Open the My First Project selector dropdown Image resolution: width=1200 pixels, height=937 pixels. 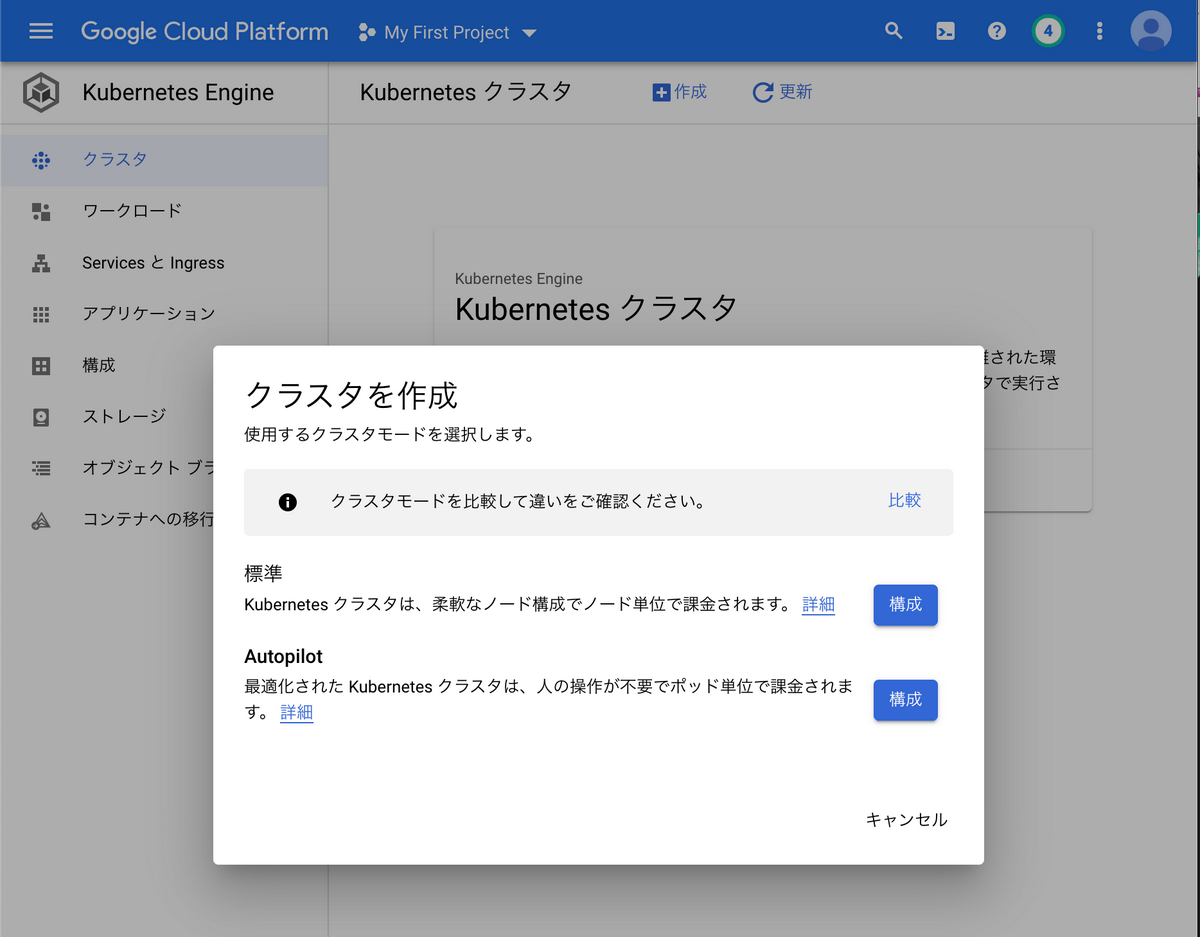[448, 32]
